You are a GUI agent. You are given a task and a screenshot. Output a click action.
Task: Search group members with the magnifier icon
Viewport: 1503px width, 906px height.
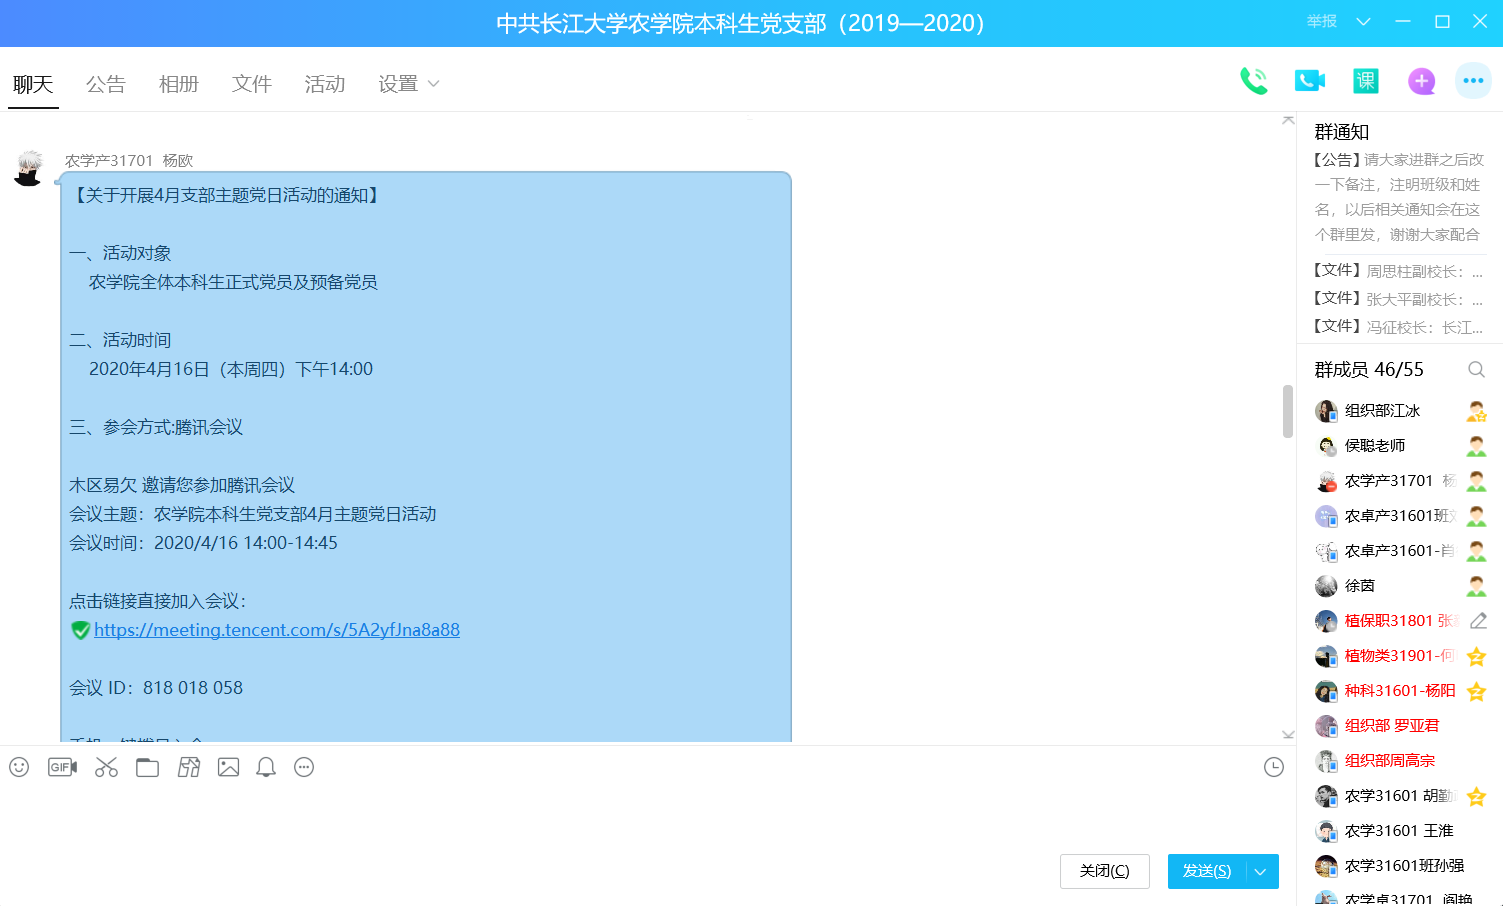(x=1477, y=369)
